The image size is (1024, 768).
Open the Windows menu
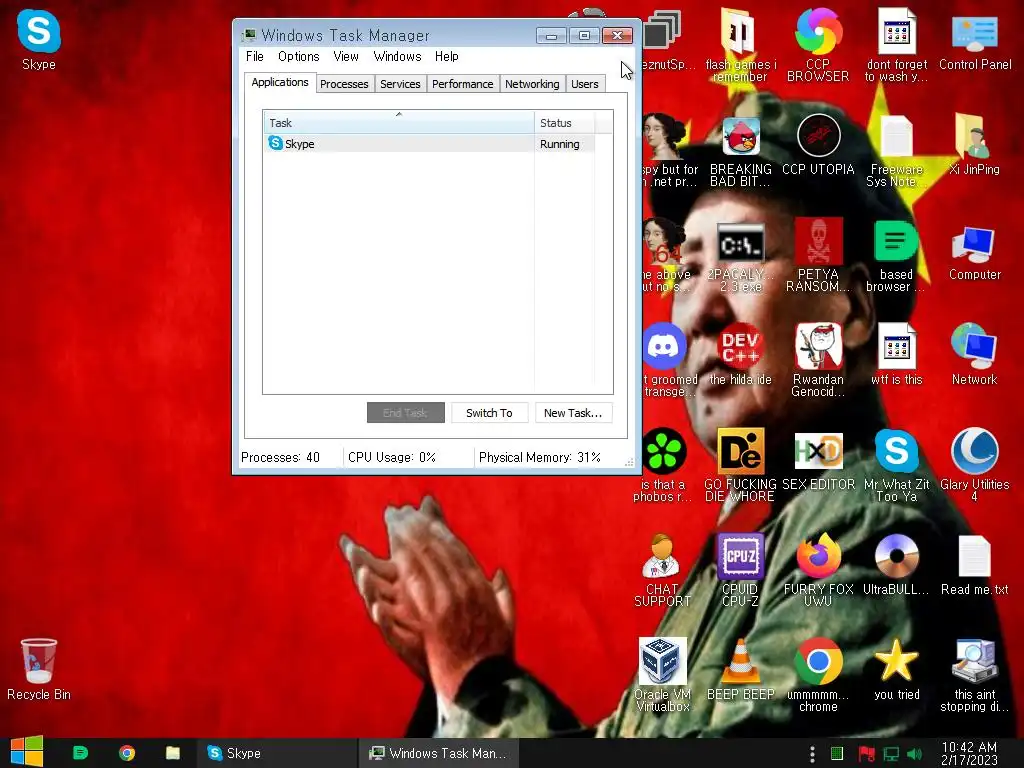397,57
